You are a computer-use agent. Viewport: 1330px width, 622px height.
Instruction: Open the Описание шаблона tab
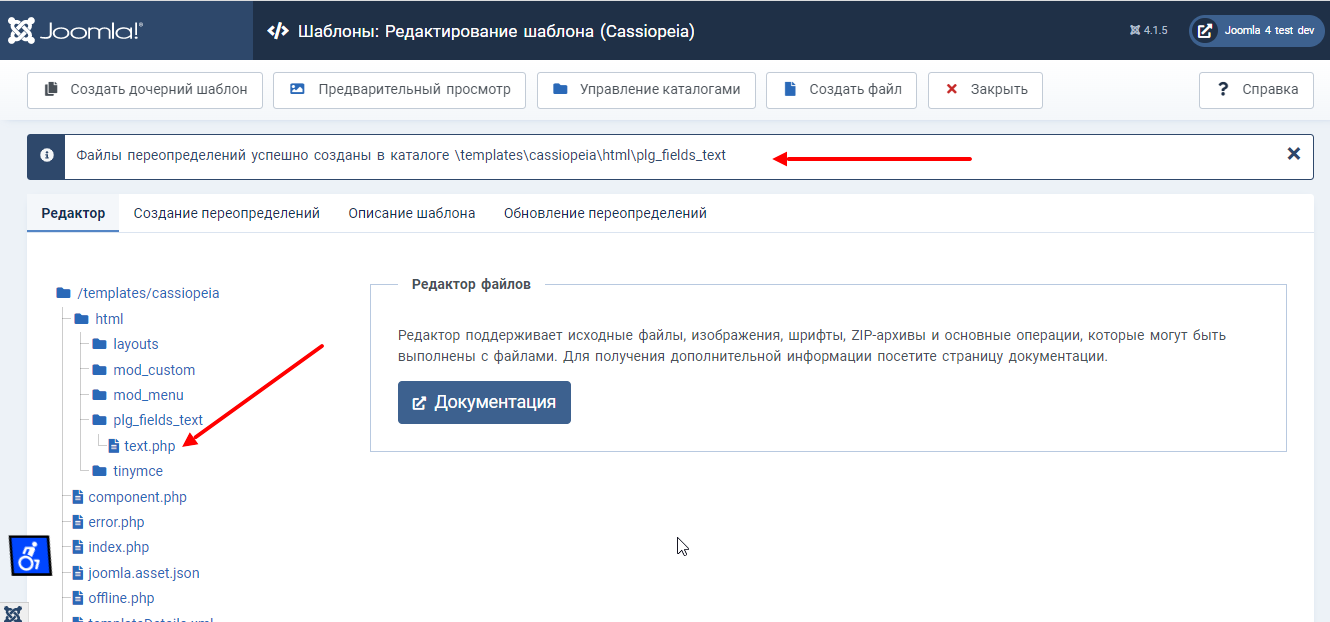412,213
